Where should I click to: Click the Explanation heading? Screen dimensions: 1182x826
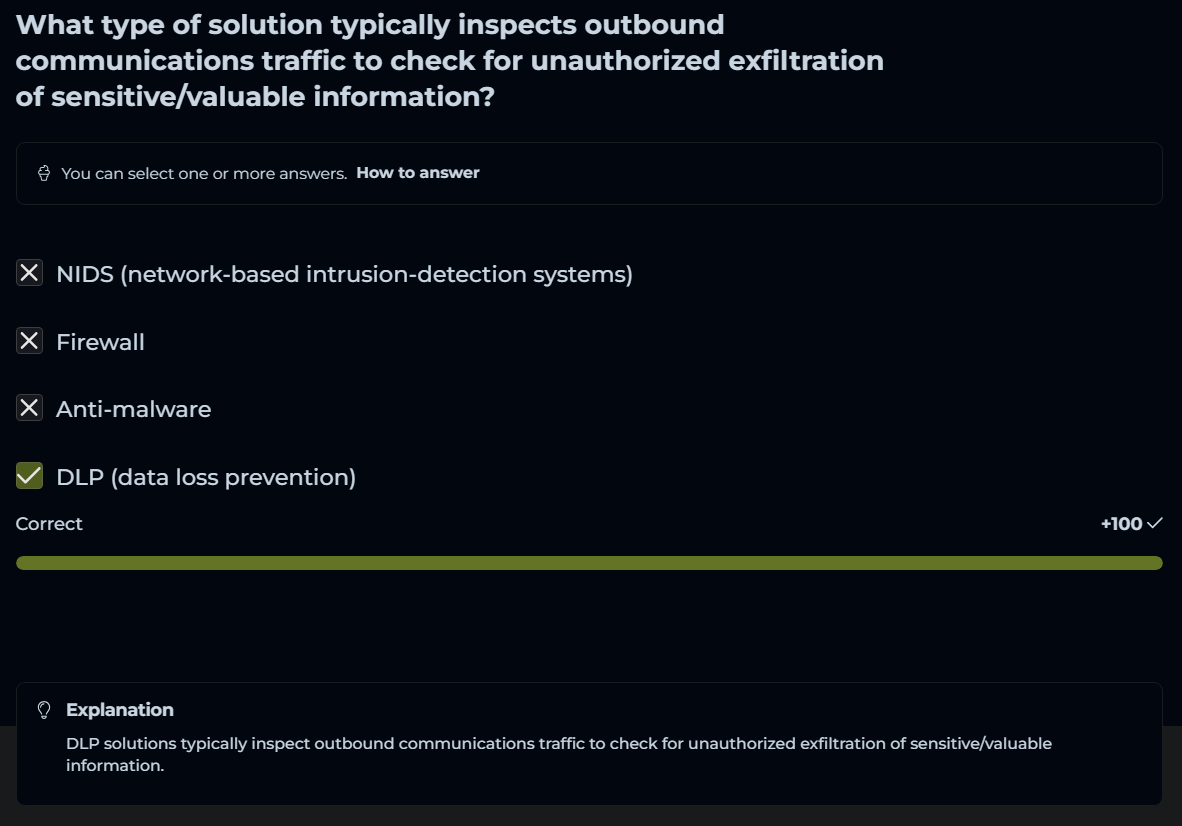(120, 710)
